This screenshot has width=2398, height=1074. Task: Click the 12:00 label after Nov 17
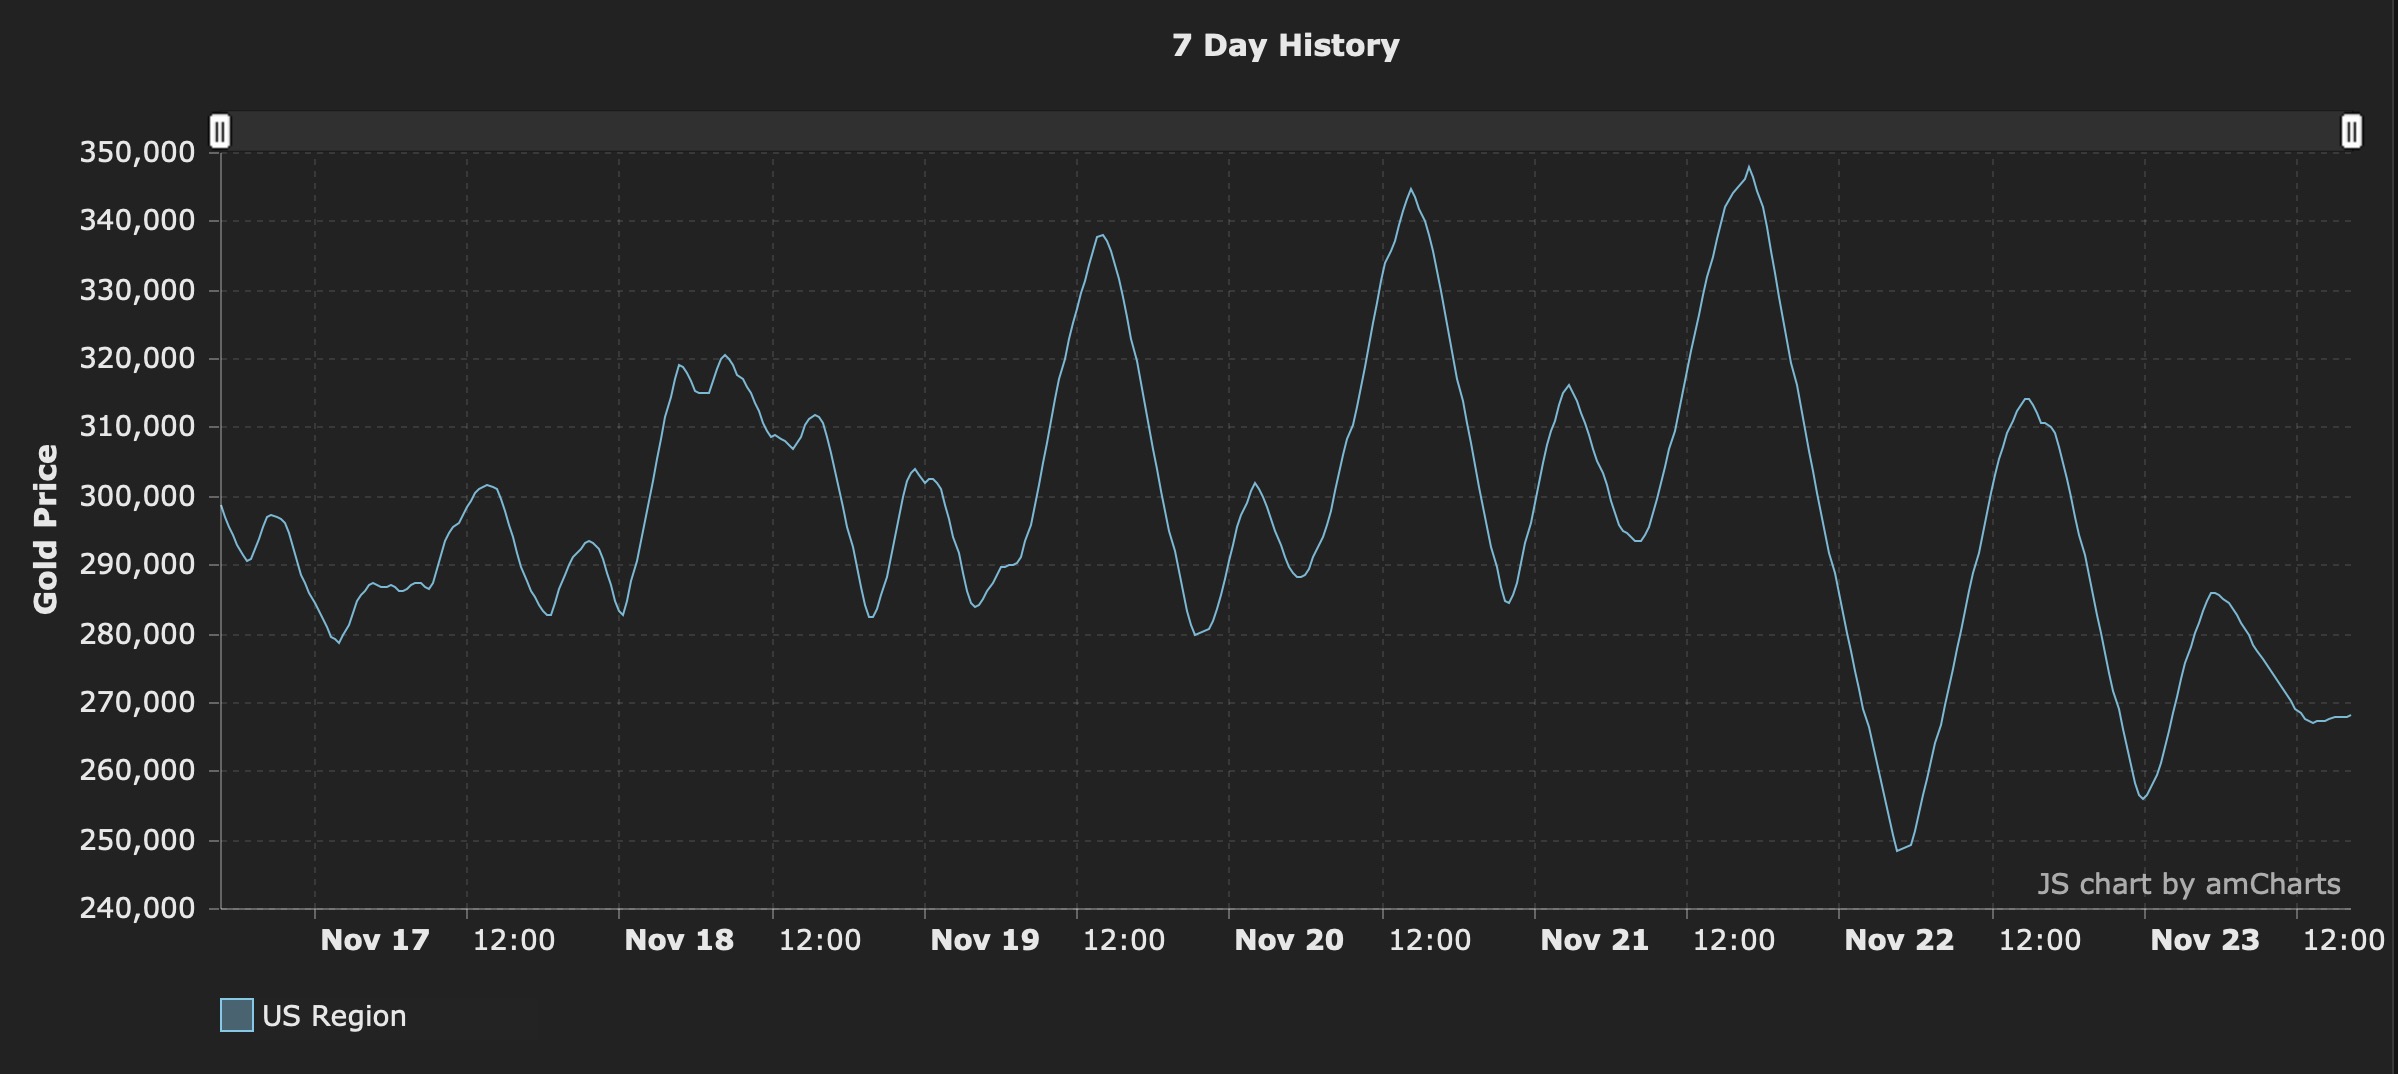[x=514, y=940]
